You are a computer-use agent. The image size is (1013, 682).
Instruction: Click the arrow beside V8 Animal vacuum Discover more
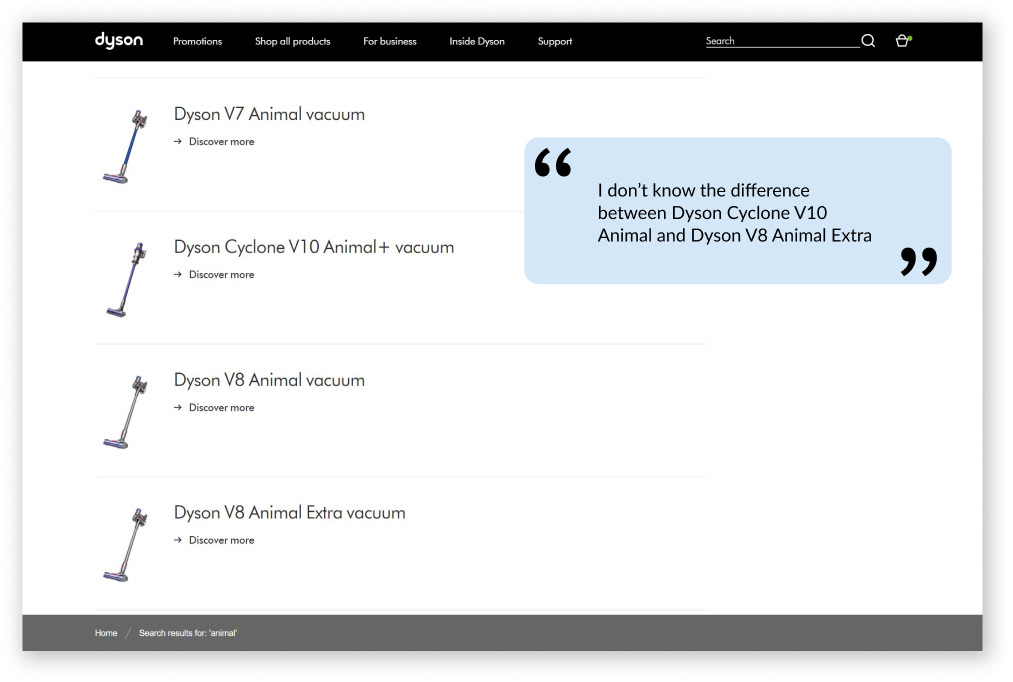(178, 408)
